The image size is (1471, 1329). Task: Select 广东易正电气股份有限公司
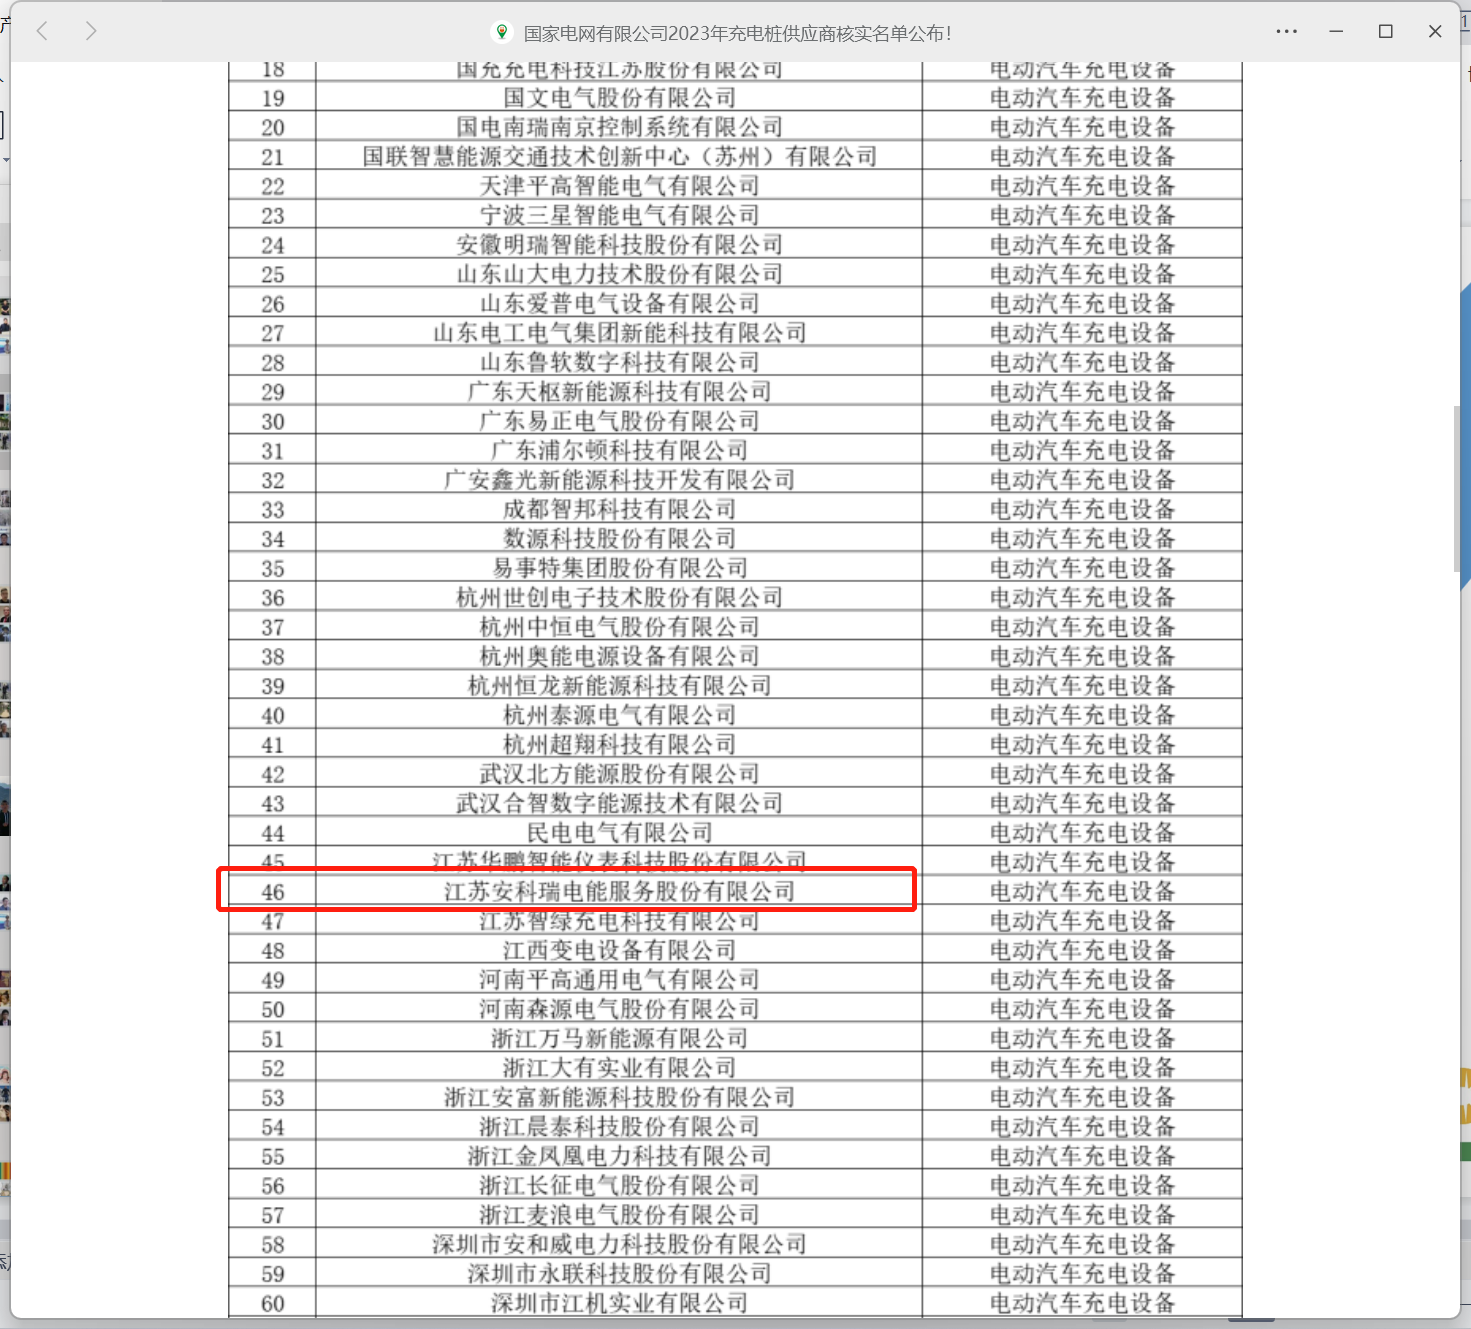(620, 421)
